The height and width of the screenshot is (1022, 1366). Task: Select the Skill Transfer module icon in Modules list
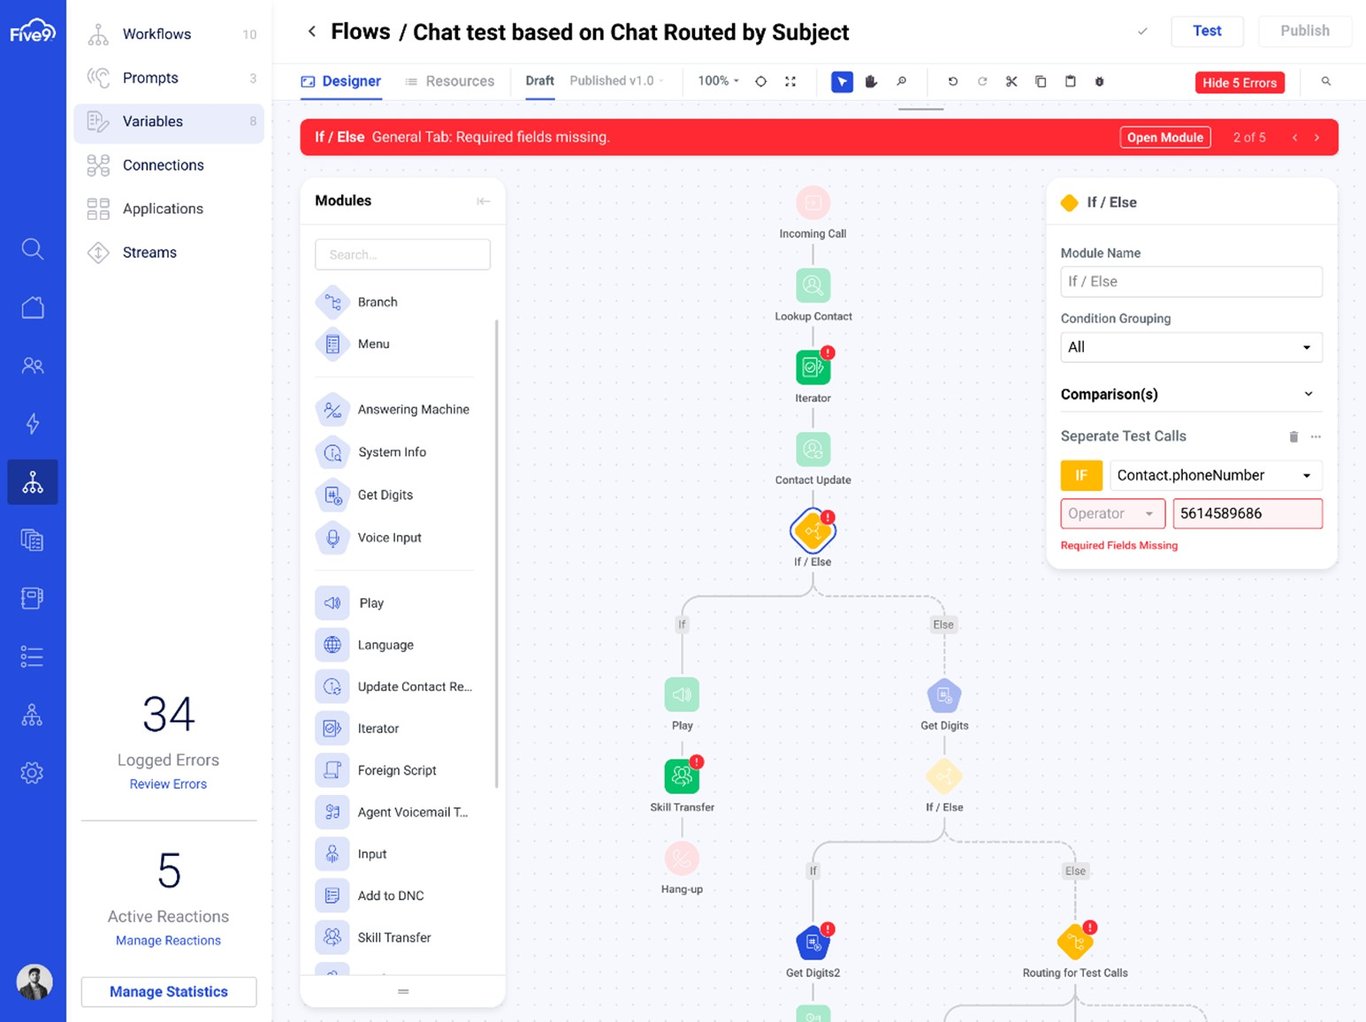pos(332,937)
